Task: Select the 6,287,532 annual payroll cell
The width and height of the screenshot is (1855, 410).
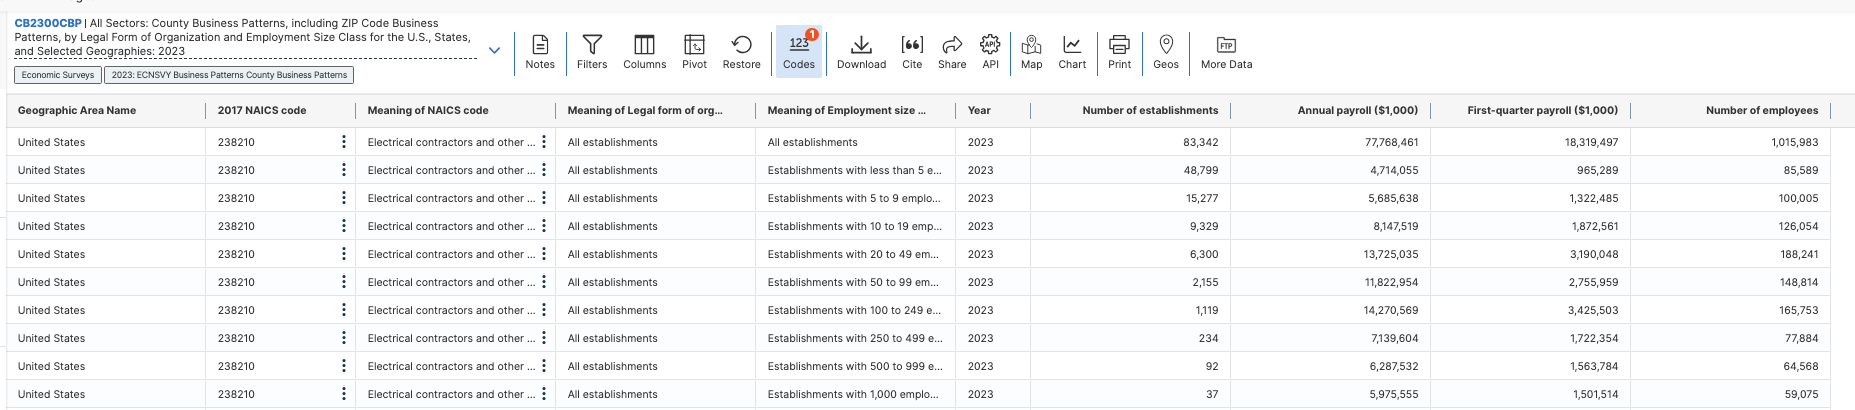Action: 1330,366
